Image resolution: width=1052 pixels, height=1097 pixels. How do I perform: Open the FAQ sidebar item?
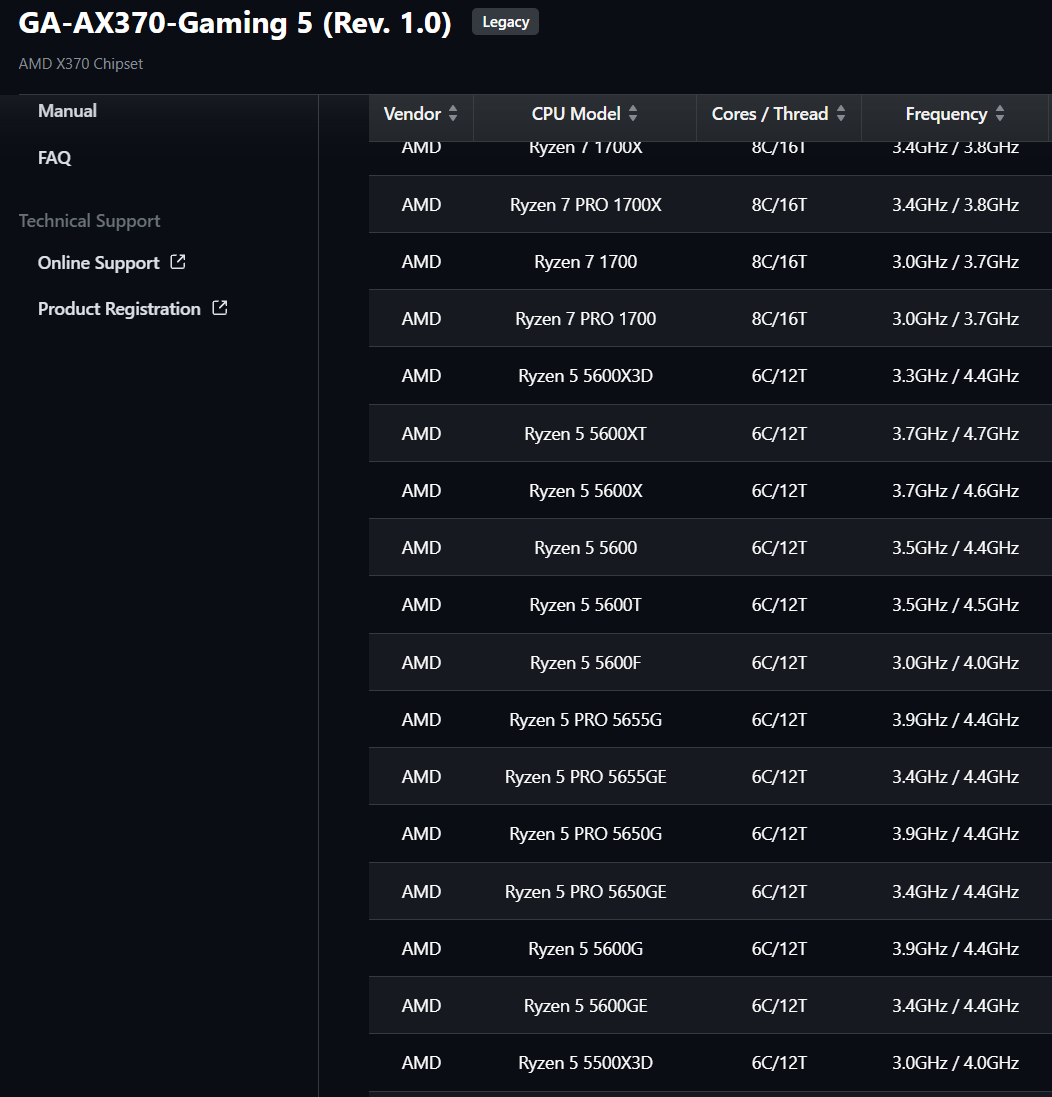[55, 157]
